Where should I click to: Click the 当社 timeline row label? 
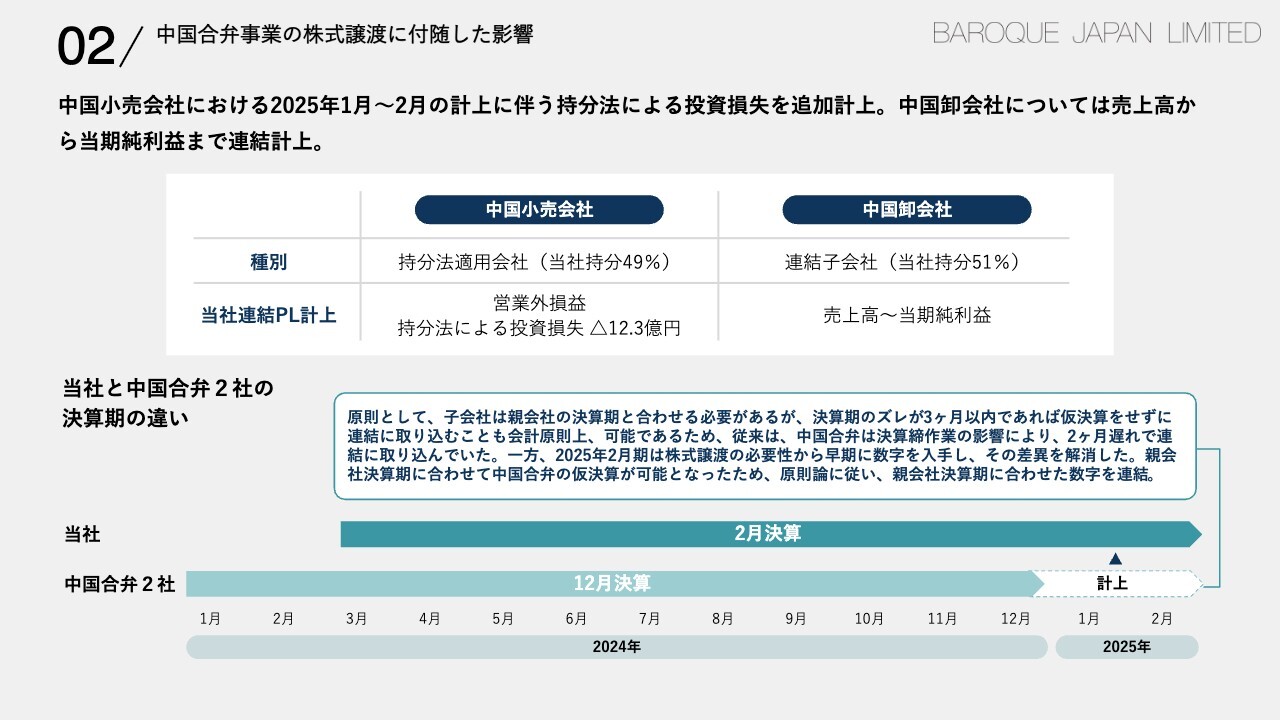[x=82, y=535]
